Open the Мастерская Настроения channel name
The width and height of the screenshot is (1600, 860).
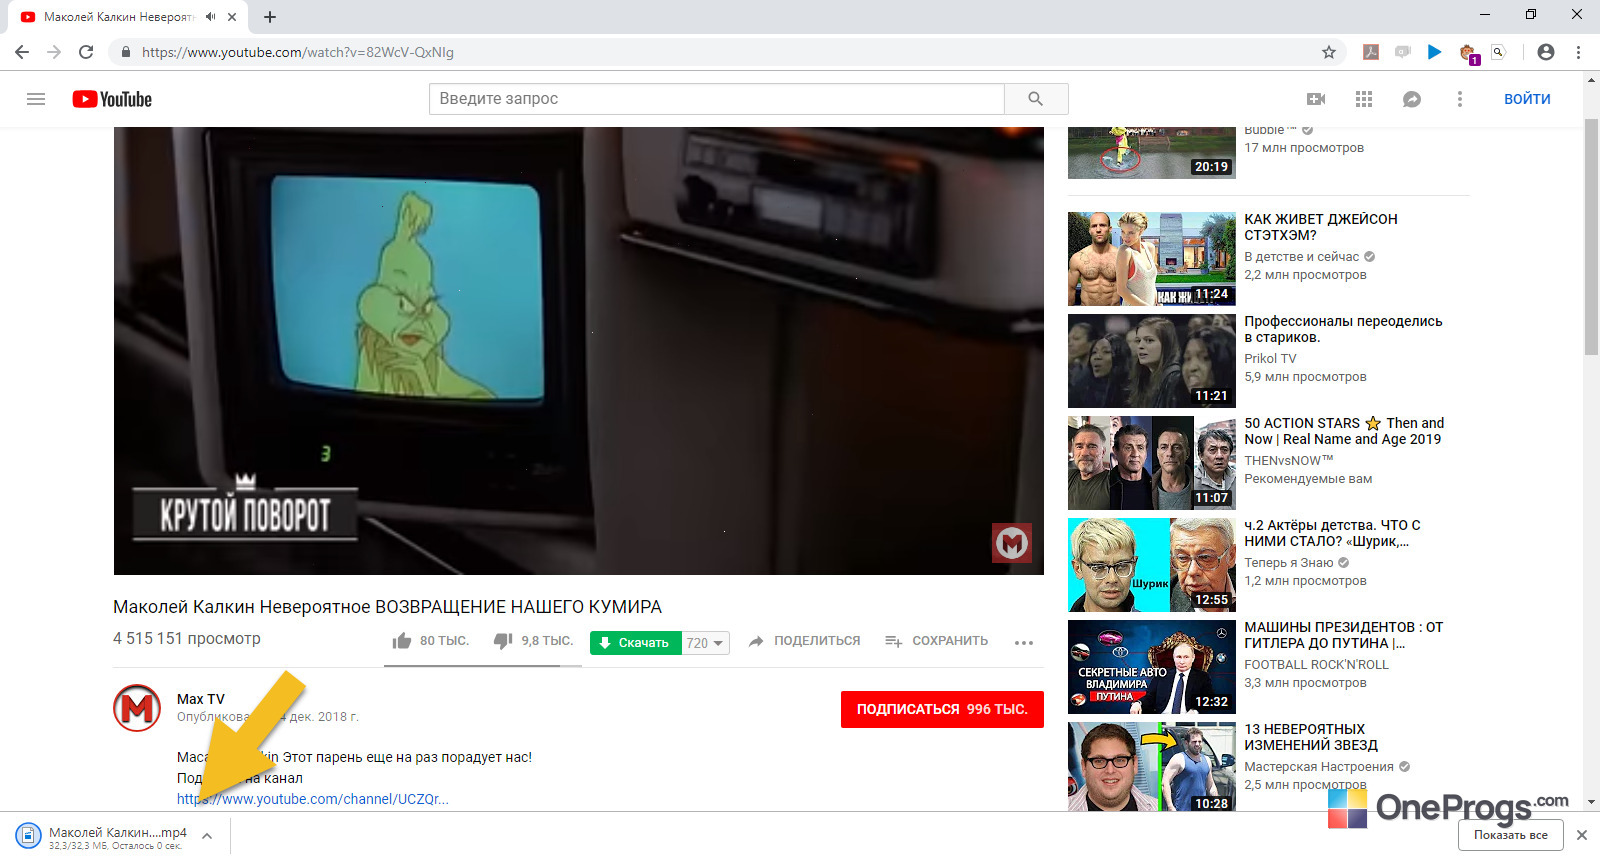tap(1319, 767)
